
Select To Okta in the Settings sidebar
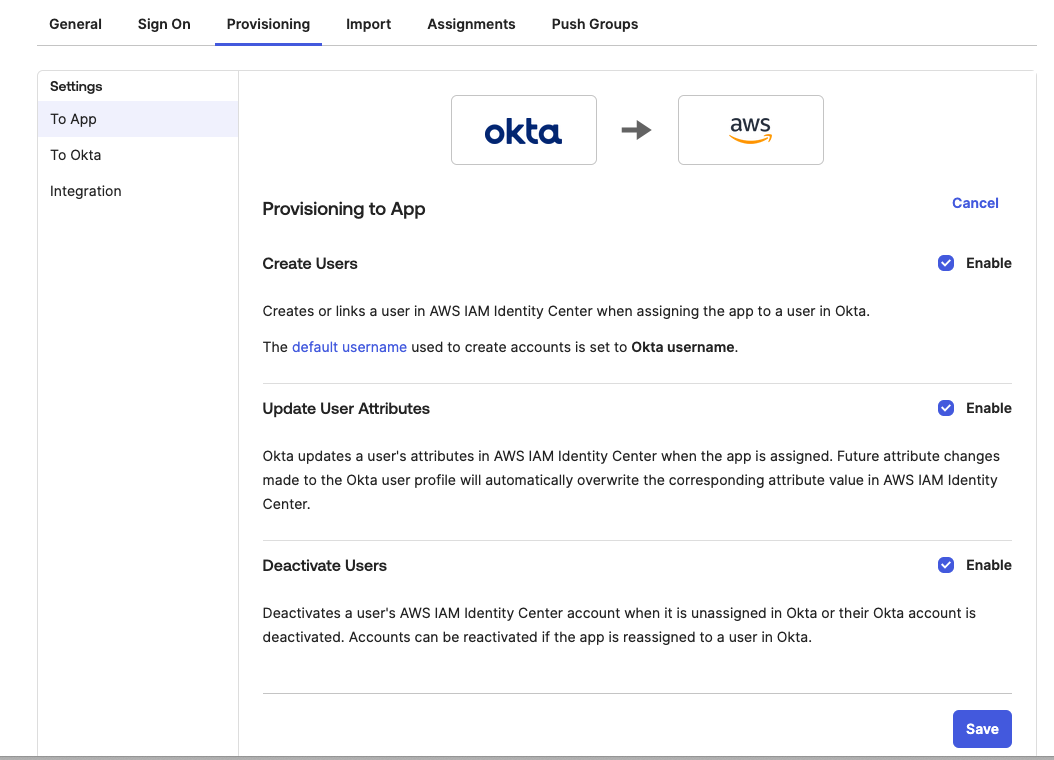coord(75,155)
